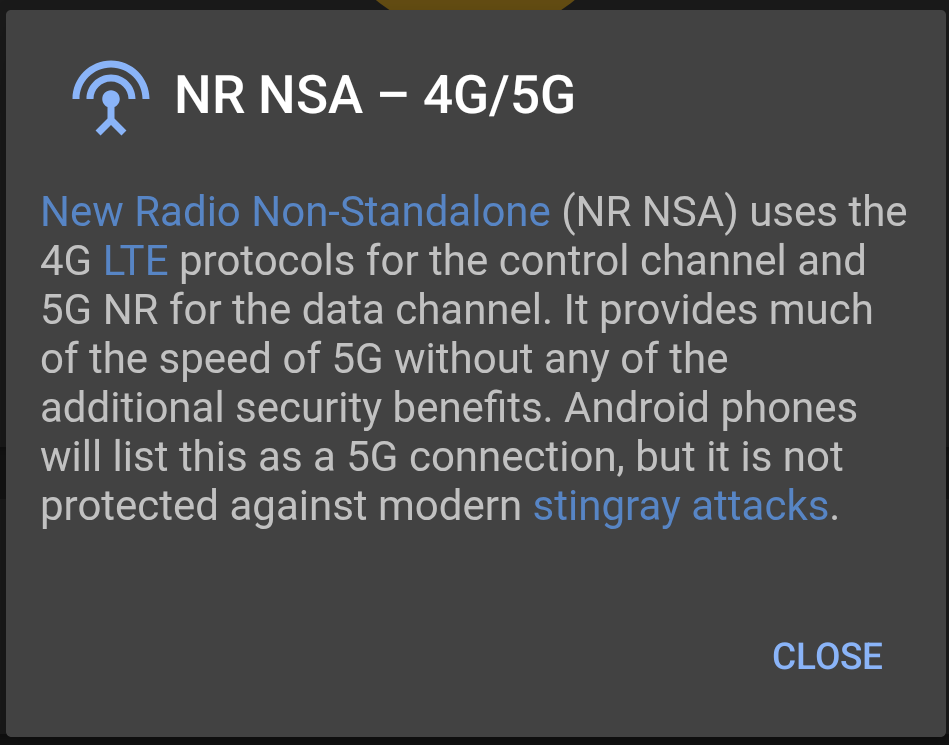The height and width of the screenshot is (745, 949).
Task: Click the NR NSA – 4G/5G dialog title
Action: pos(375,96)
